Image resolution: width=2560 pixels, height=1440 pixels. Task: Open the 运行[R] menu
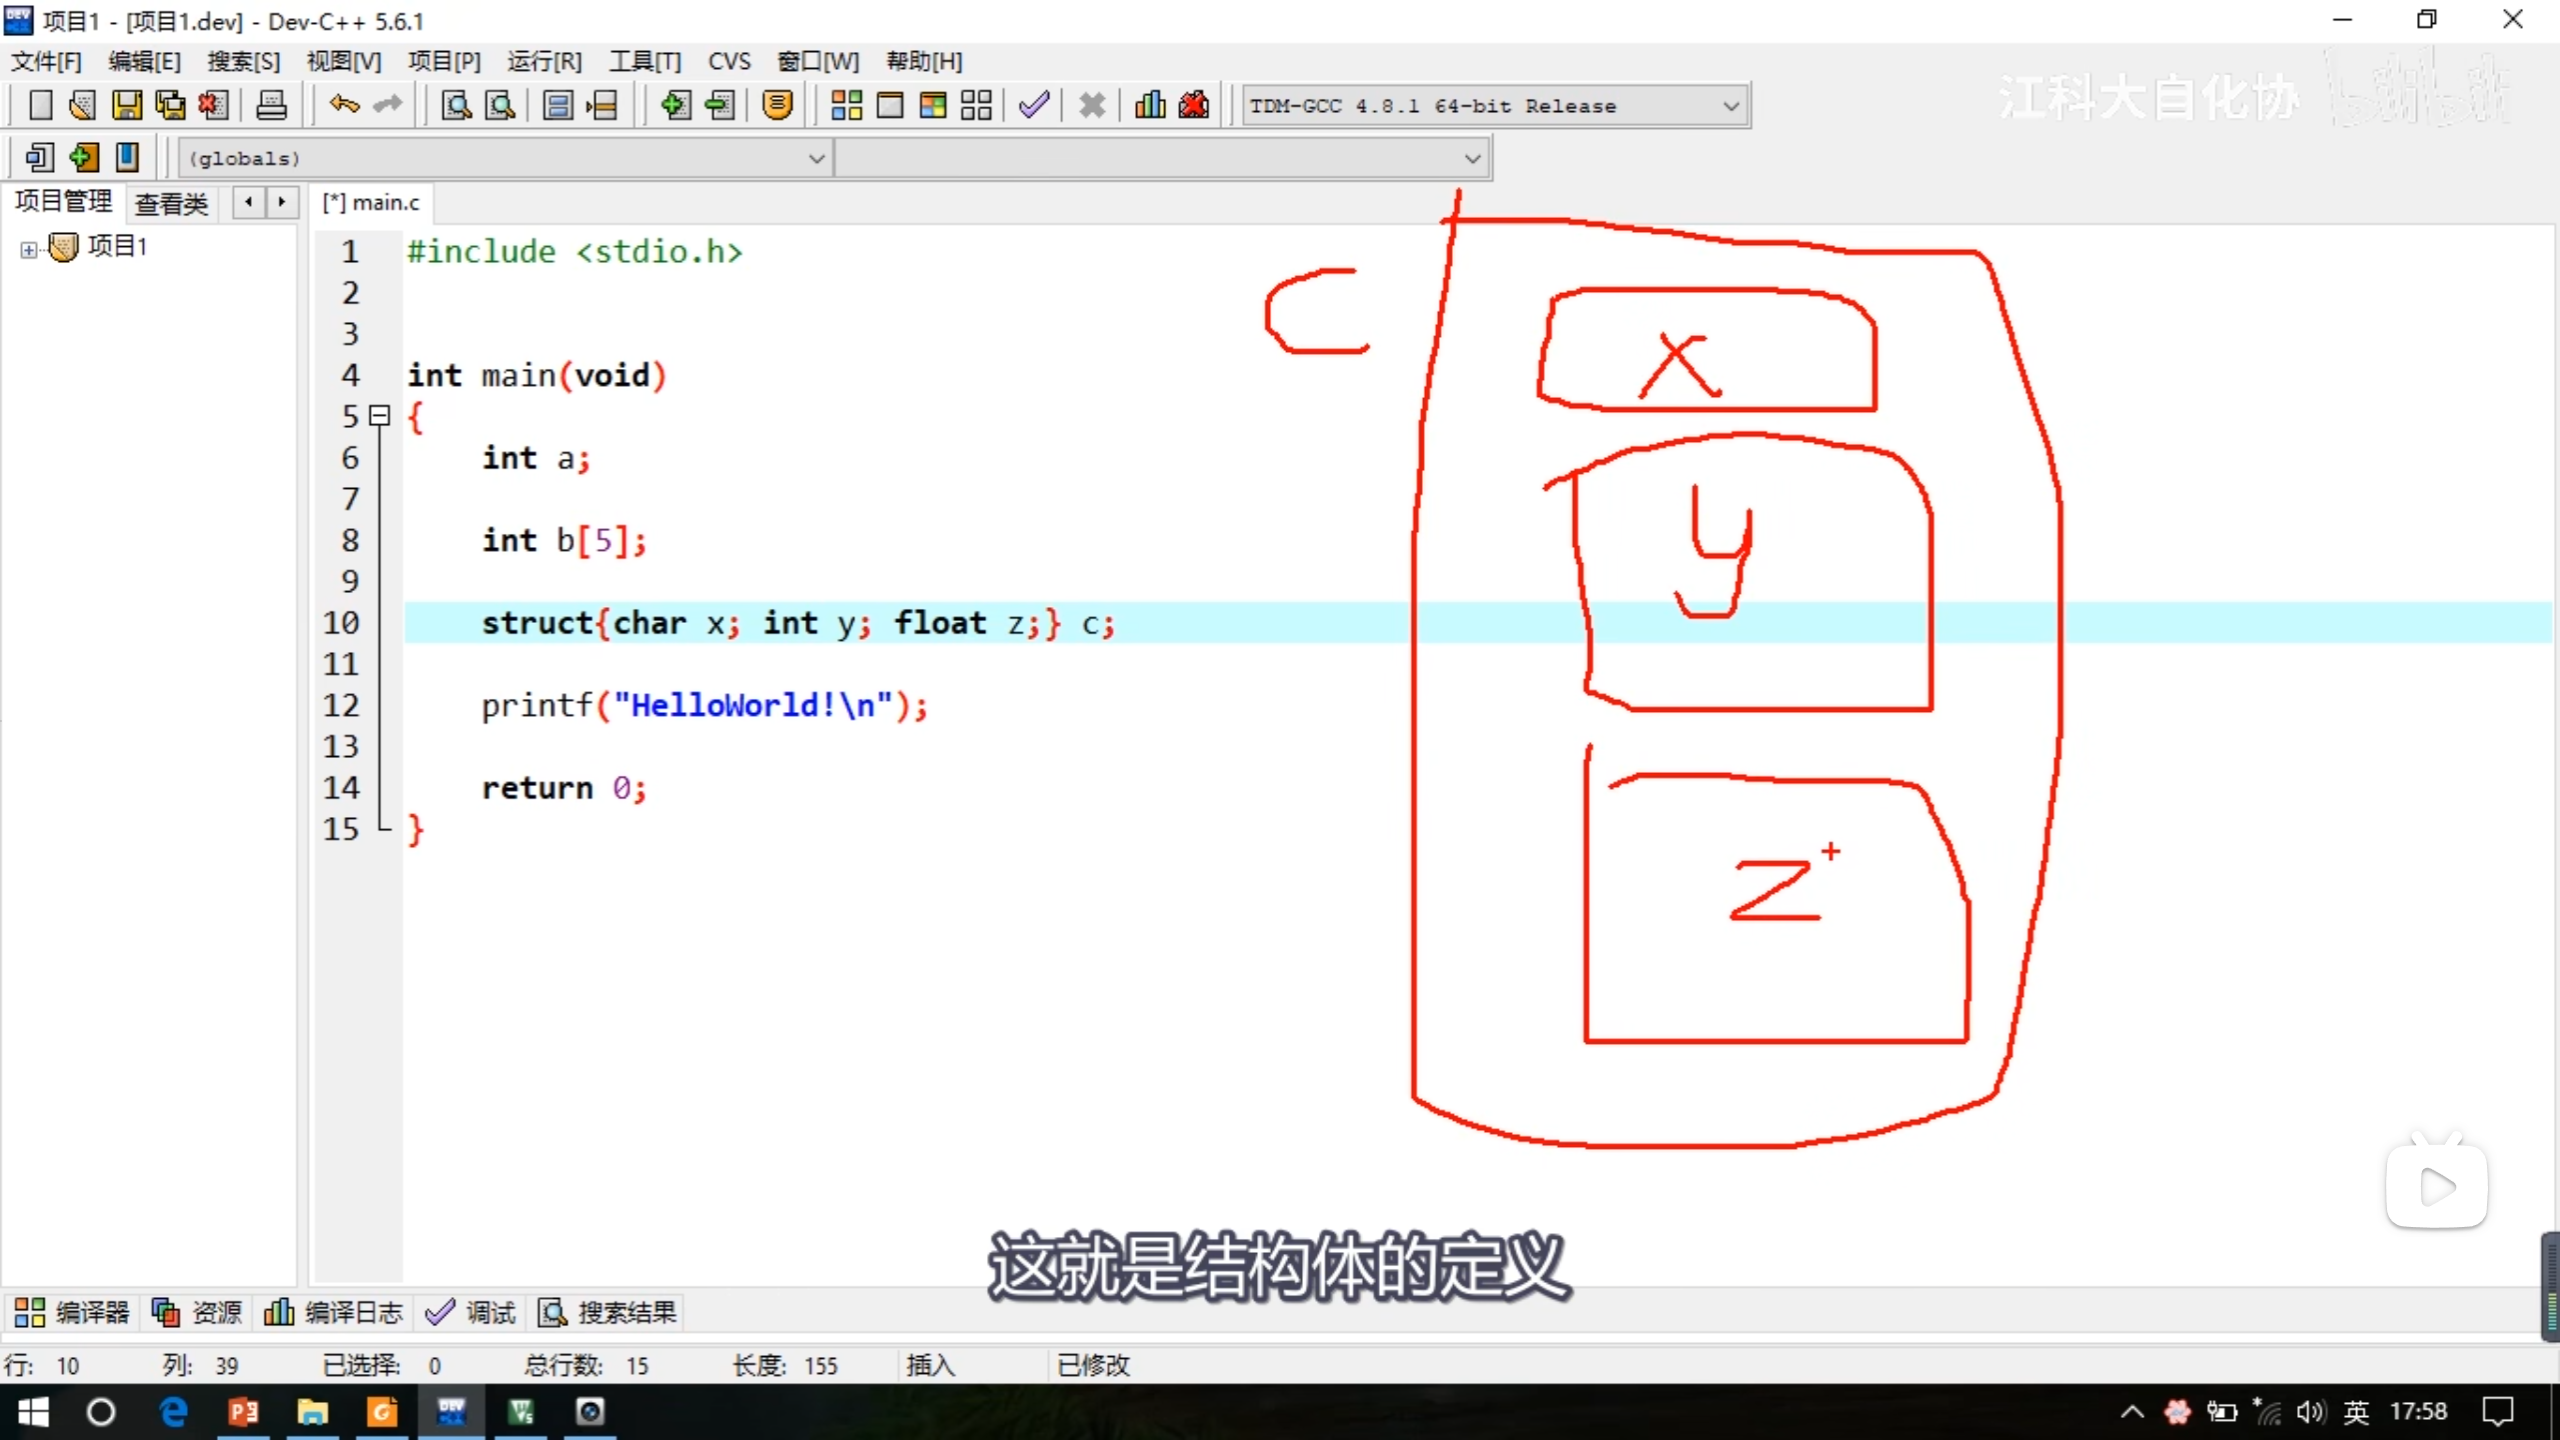tap(543, 62)
